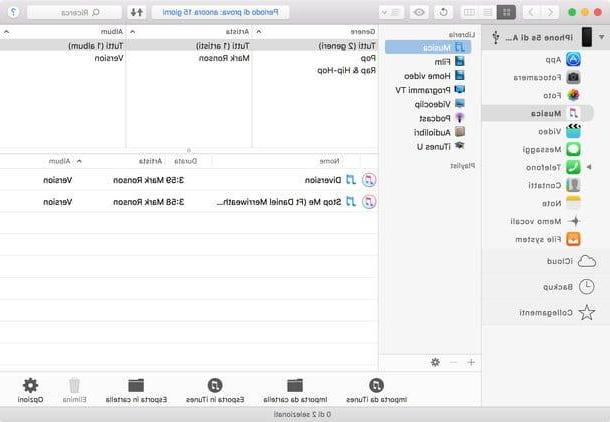Go forward with the forward arrow
This screenshot has width=610, height=422.
click(531, 12)
